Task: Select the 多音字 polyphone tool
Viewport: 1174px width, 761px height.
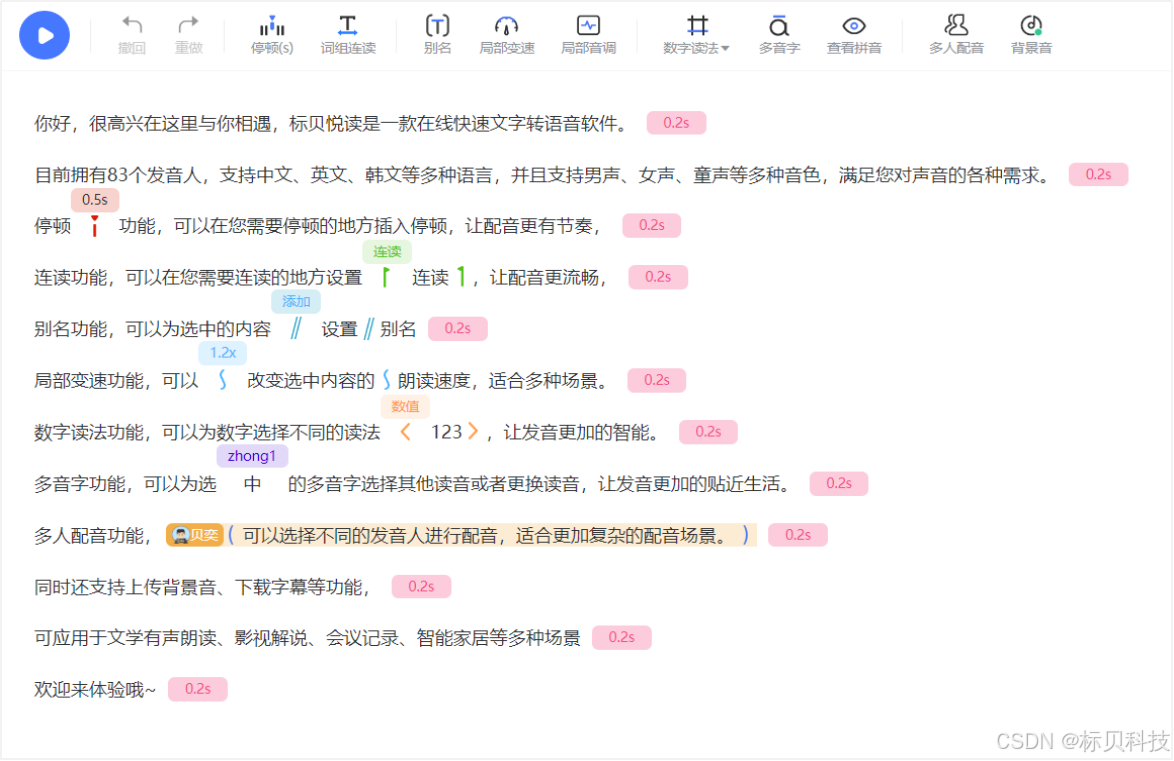Action: click(779, 35)
